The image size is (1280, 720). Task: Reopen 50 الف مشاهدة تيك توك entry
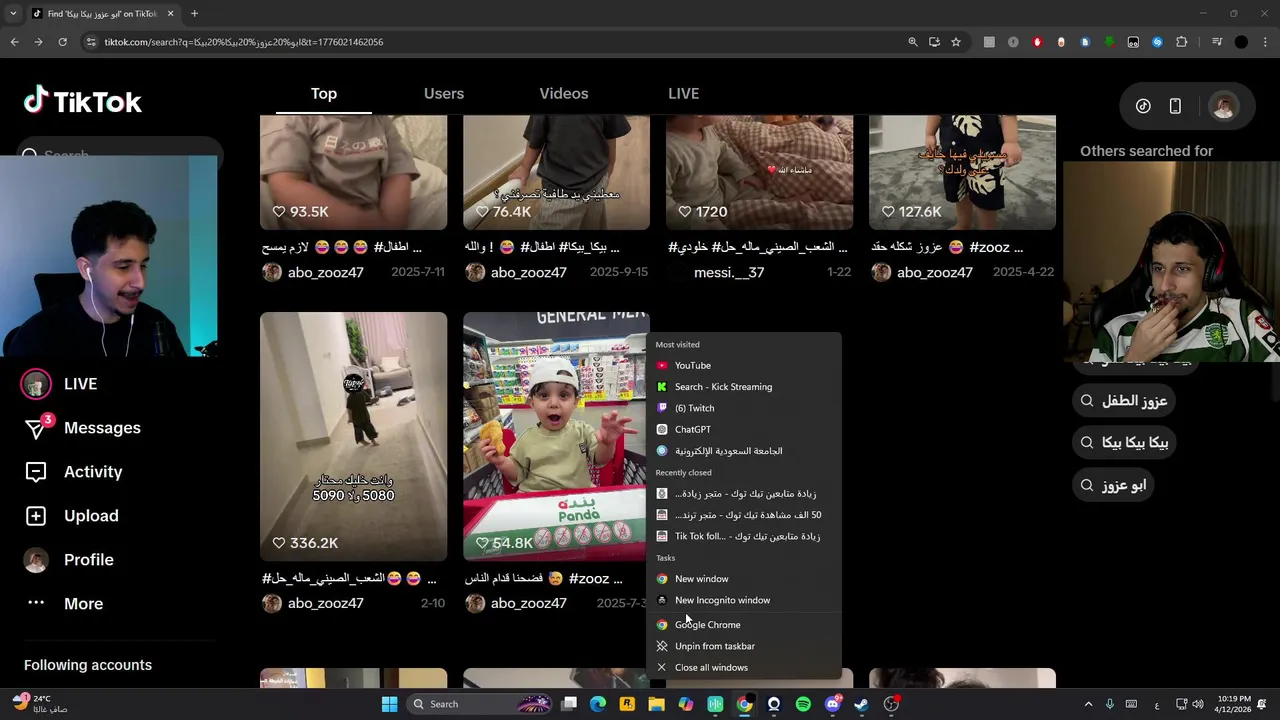click(x=744, y=515)
